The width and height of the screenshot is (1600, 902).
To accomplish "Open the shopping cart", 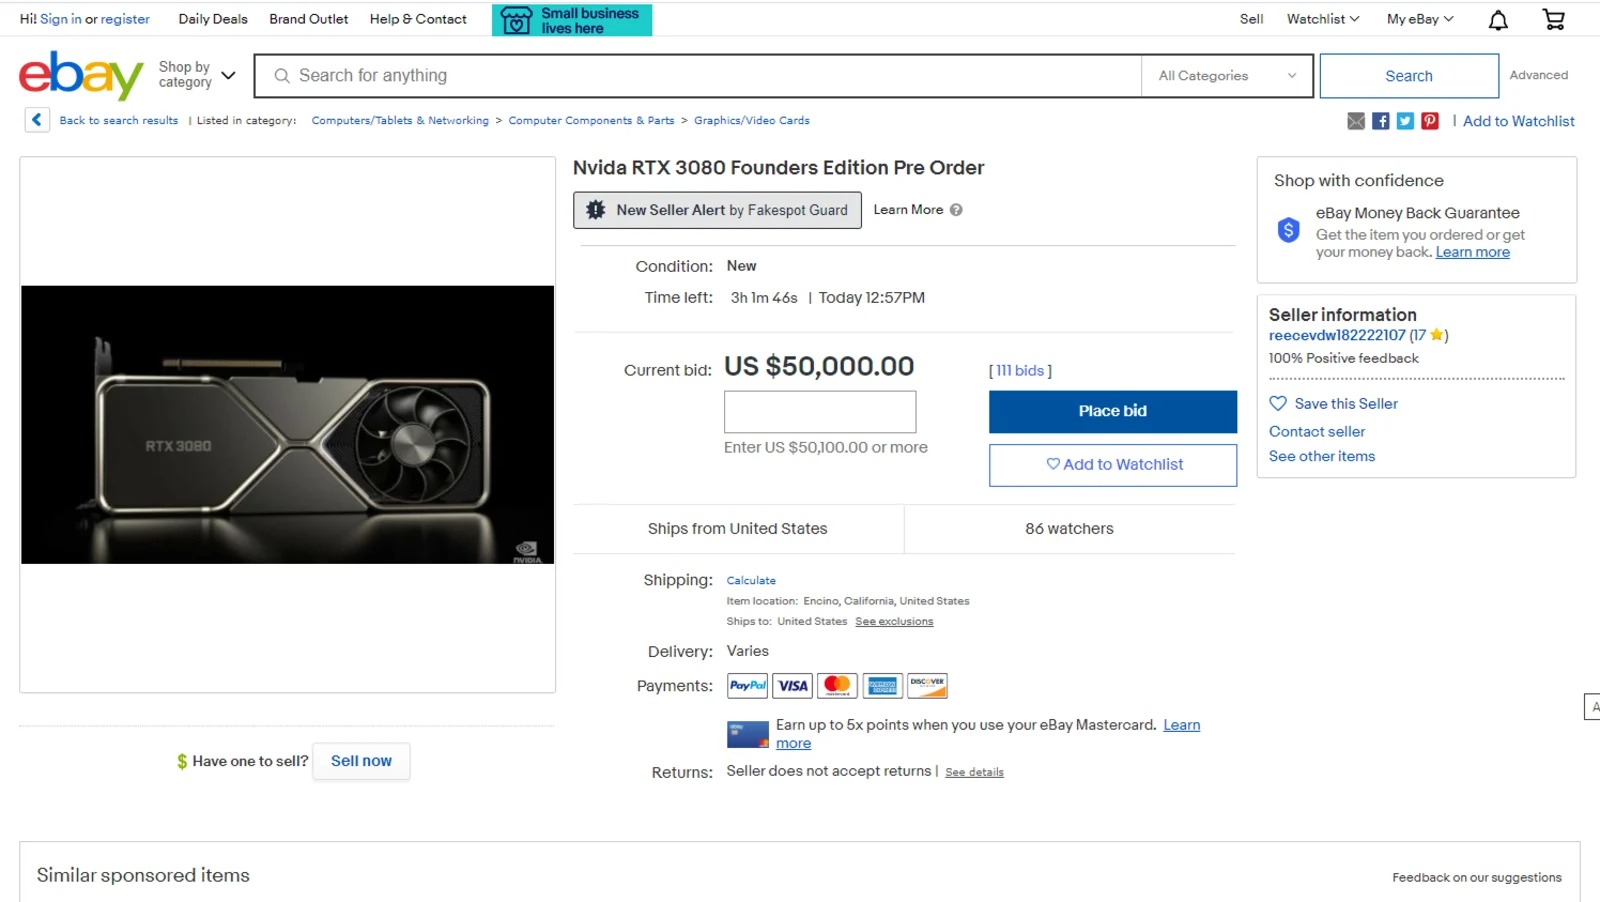I will [1553, 20].
